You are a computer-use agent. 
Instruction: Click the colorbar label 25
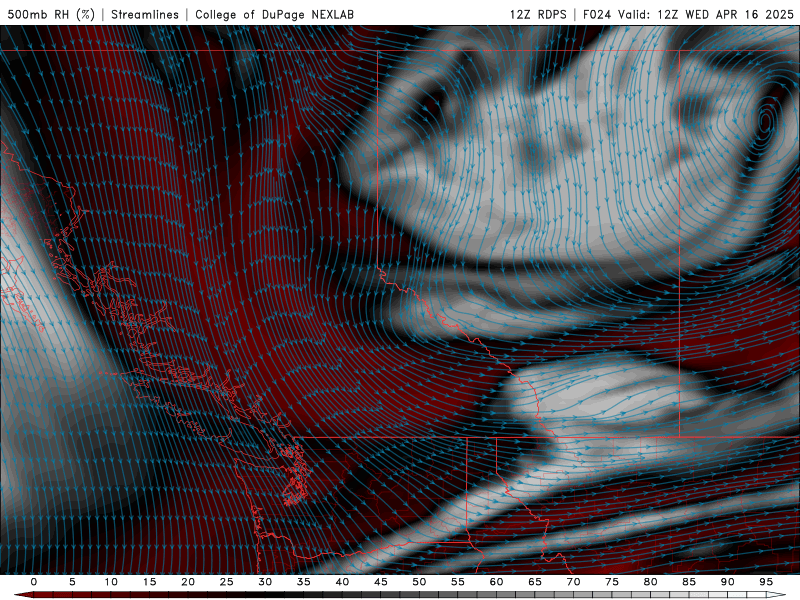[227, 582]
